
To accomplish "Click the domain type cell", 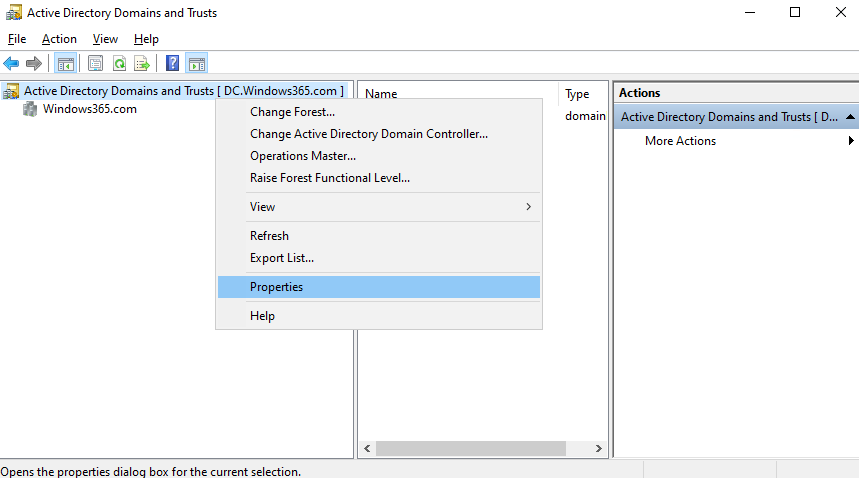I will (585, 116).
